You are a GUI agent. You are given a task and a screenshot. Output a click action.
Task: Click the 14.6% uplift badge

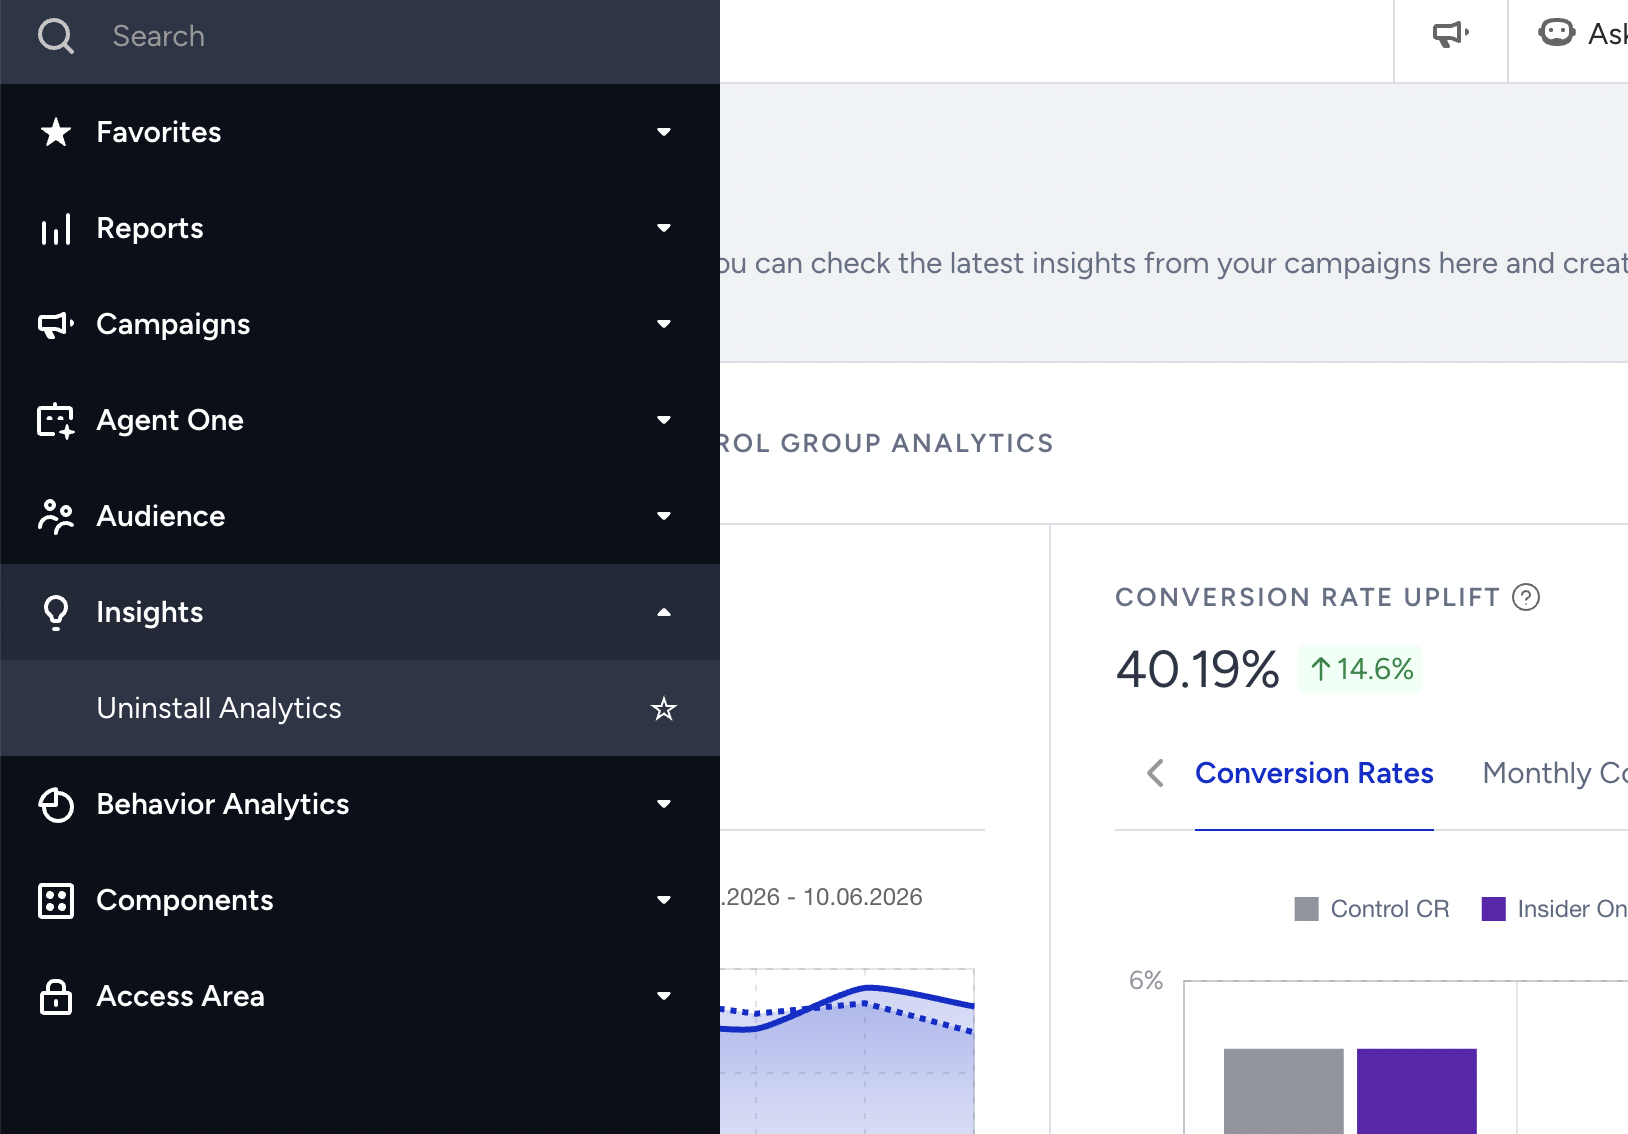[1360, 669]
